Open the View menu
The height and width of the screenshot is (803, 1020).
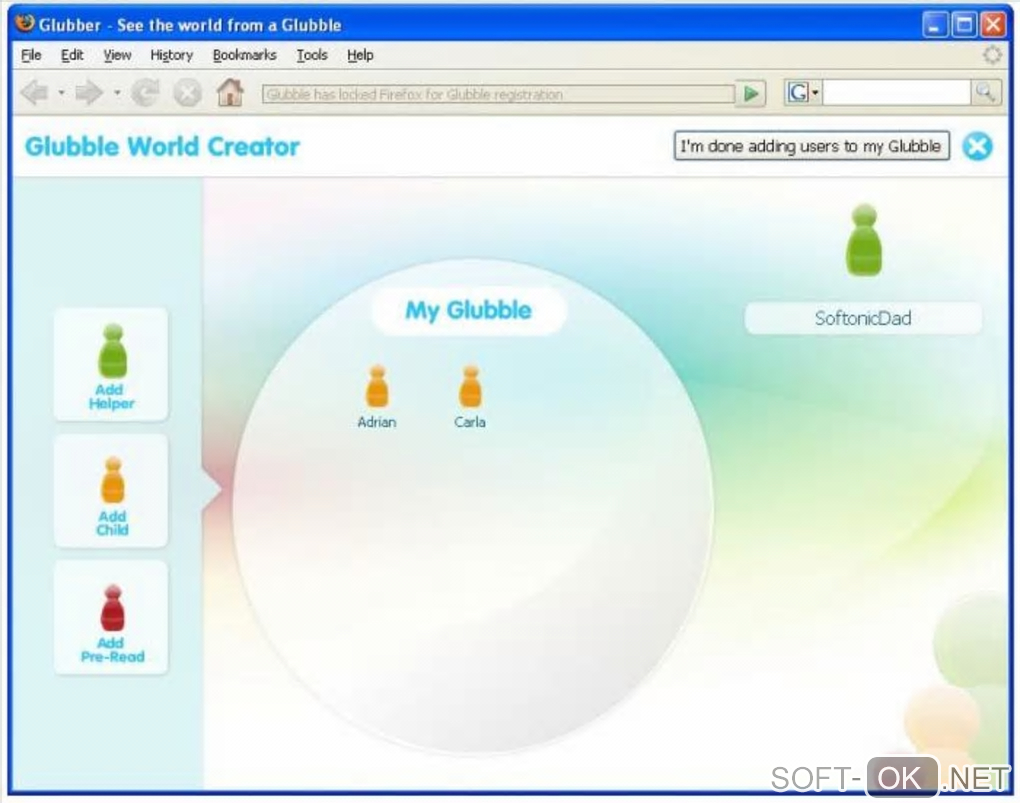click(x=117, y=55)
